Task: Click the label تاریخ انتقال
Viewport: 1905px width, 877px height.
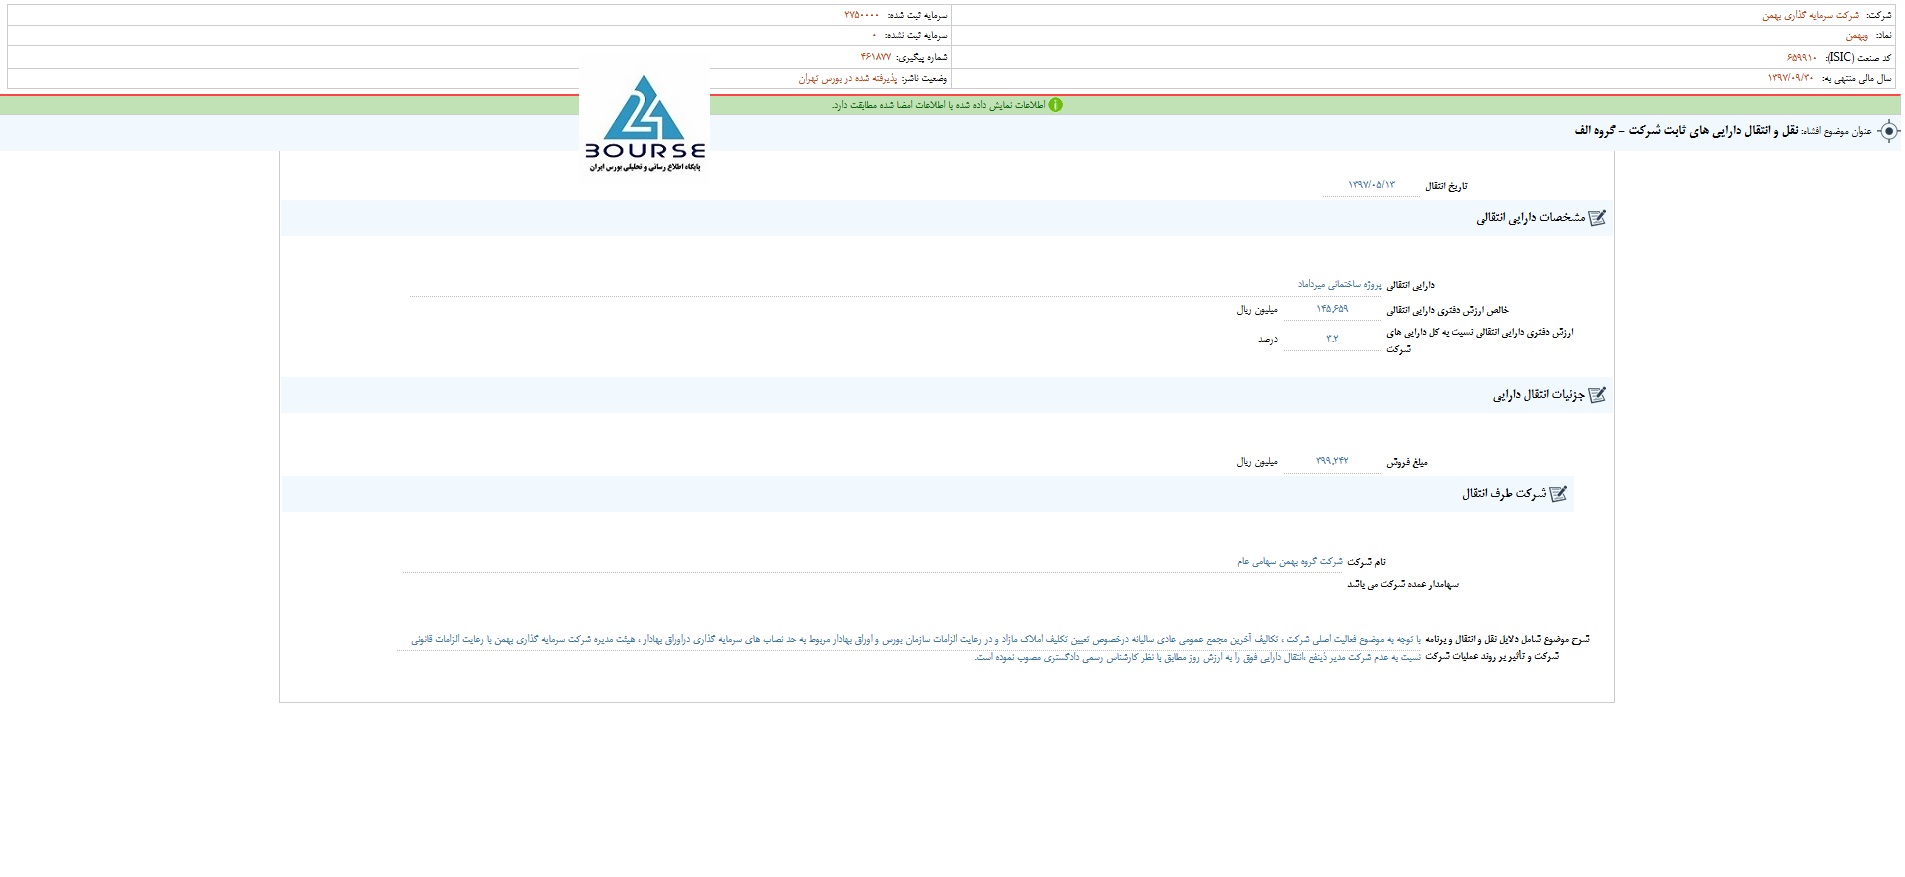Action: coord(1447,186)
